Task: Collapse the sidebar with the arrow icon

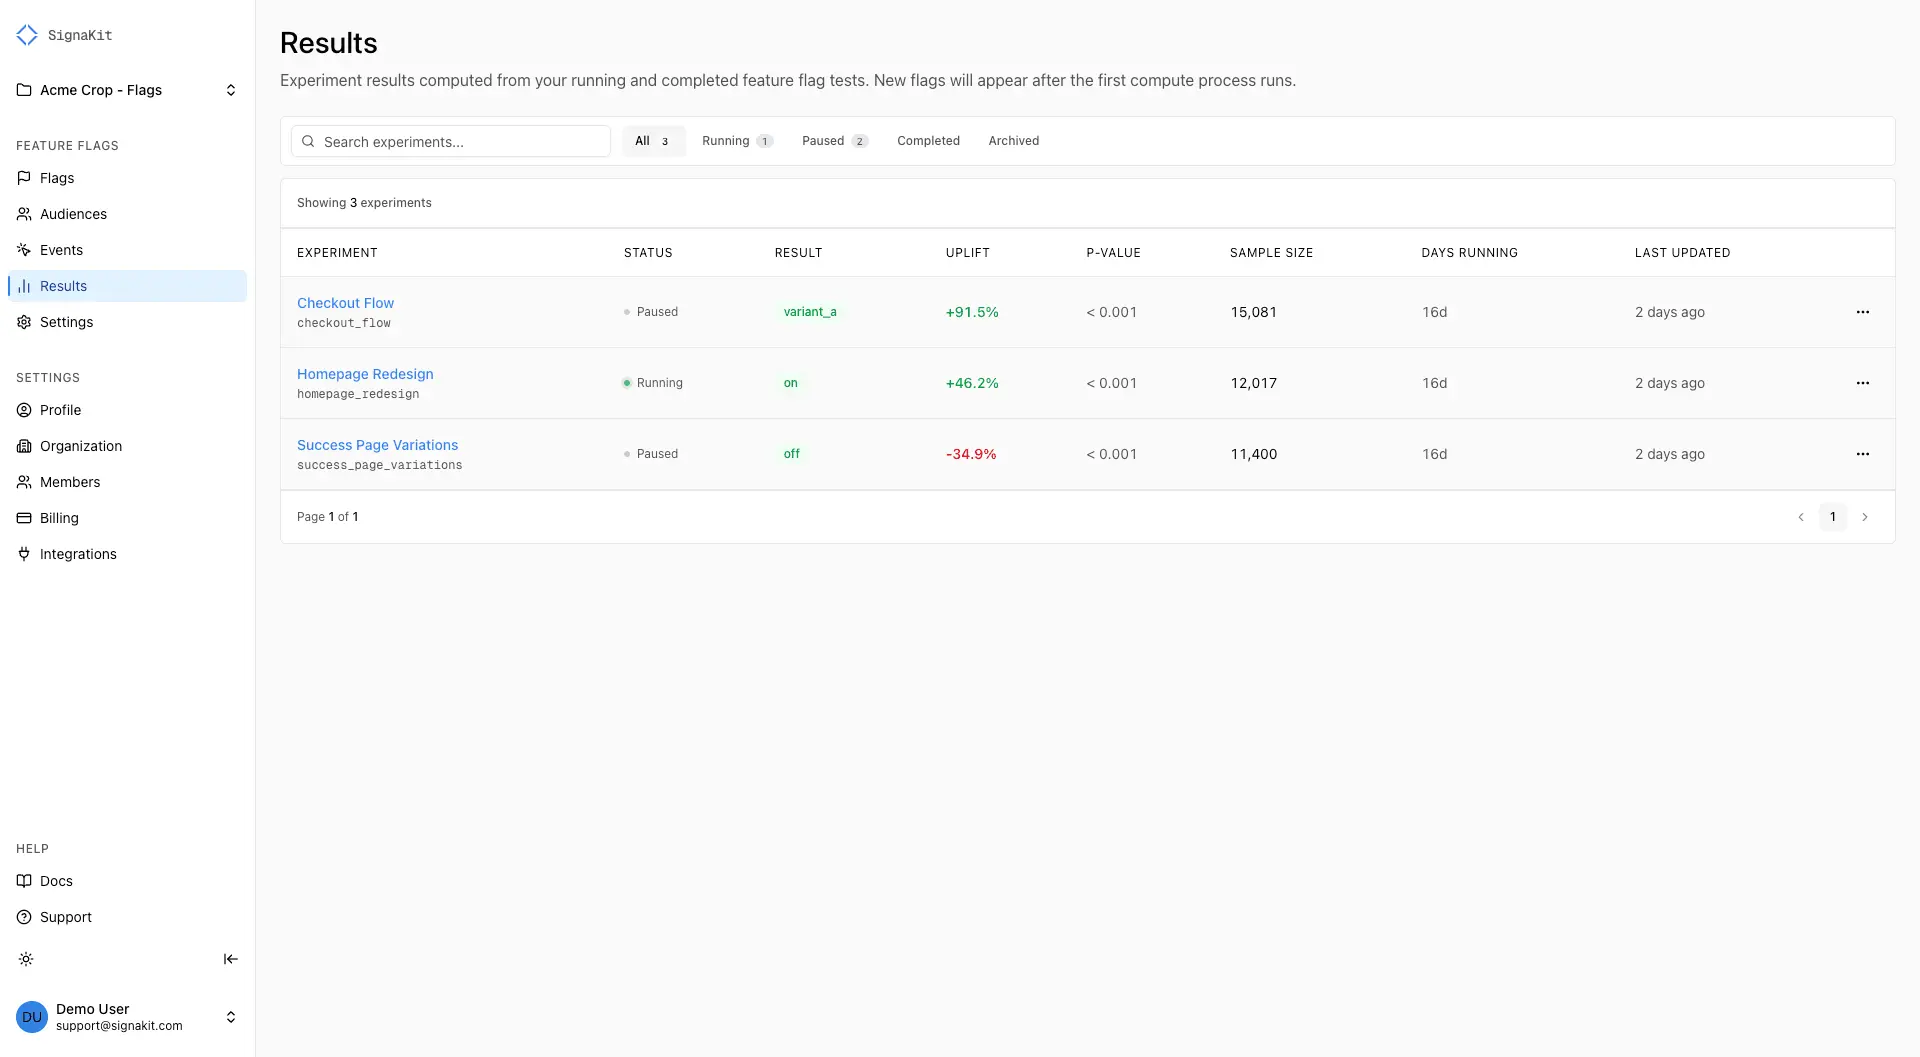Action: coord(230,959)
